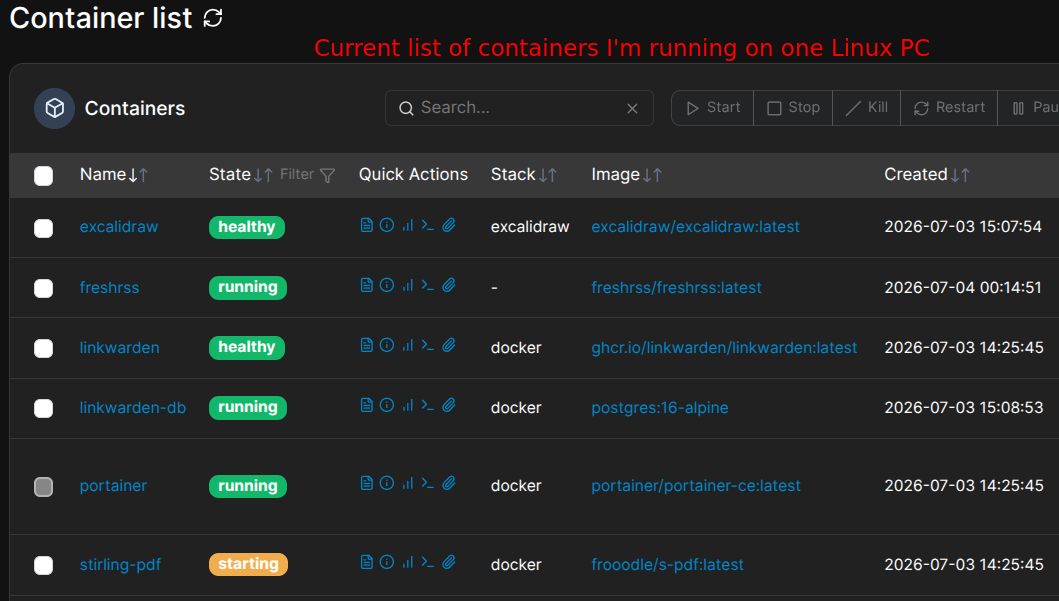Inspect stirling-pdf info icon
Viewport: 1059px width, 601px height.
(387, 562)
